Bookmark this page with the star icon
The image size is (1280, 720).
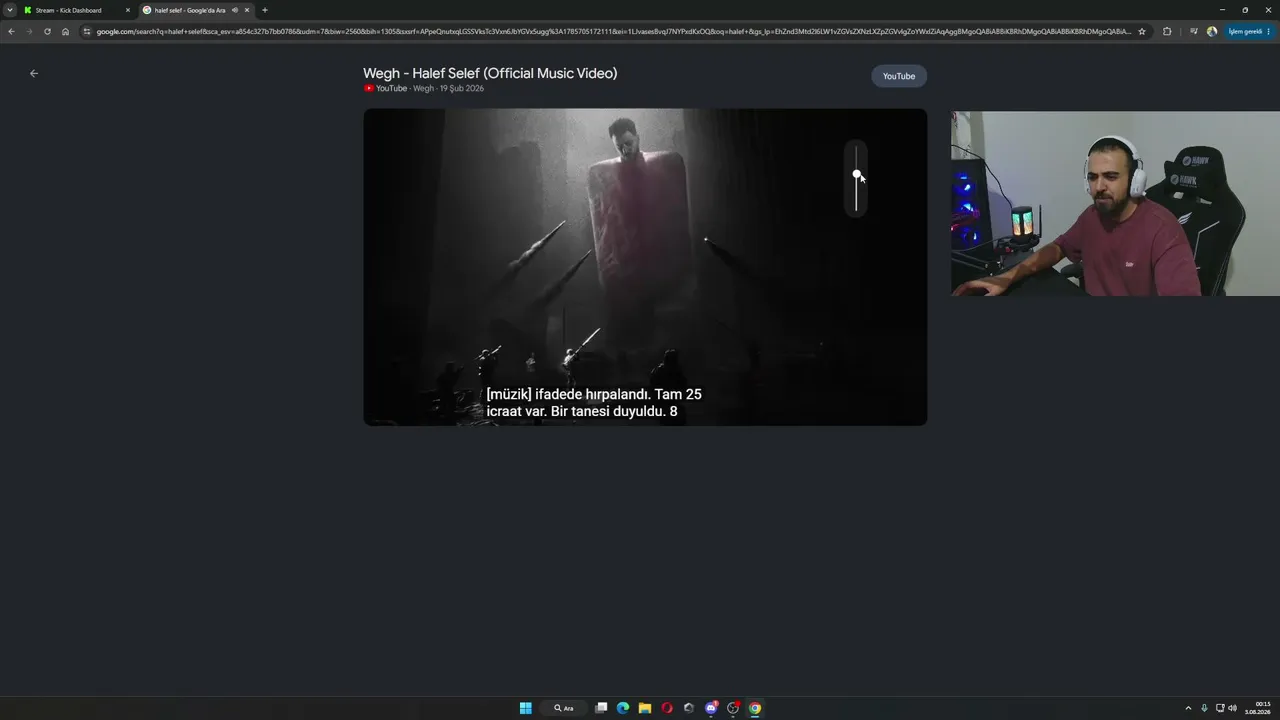pos(1142,31)
